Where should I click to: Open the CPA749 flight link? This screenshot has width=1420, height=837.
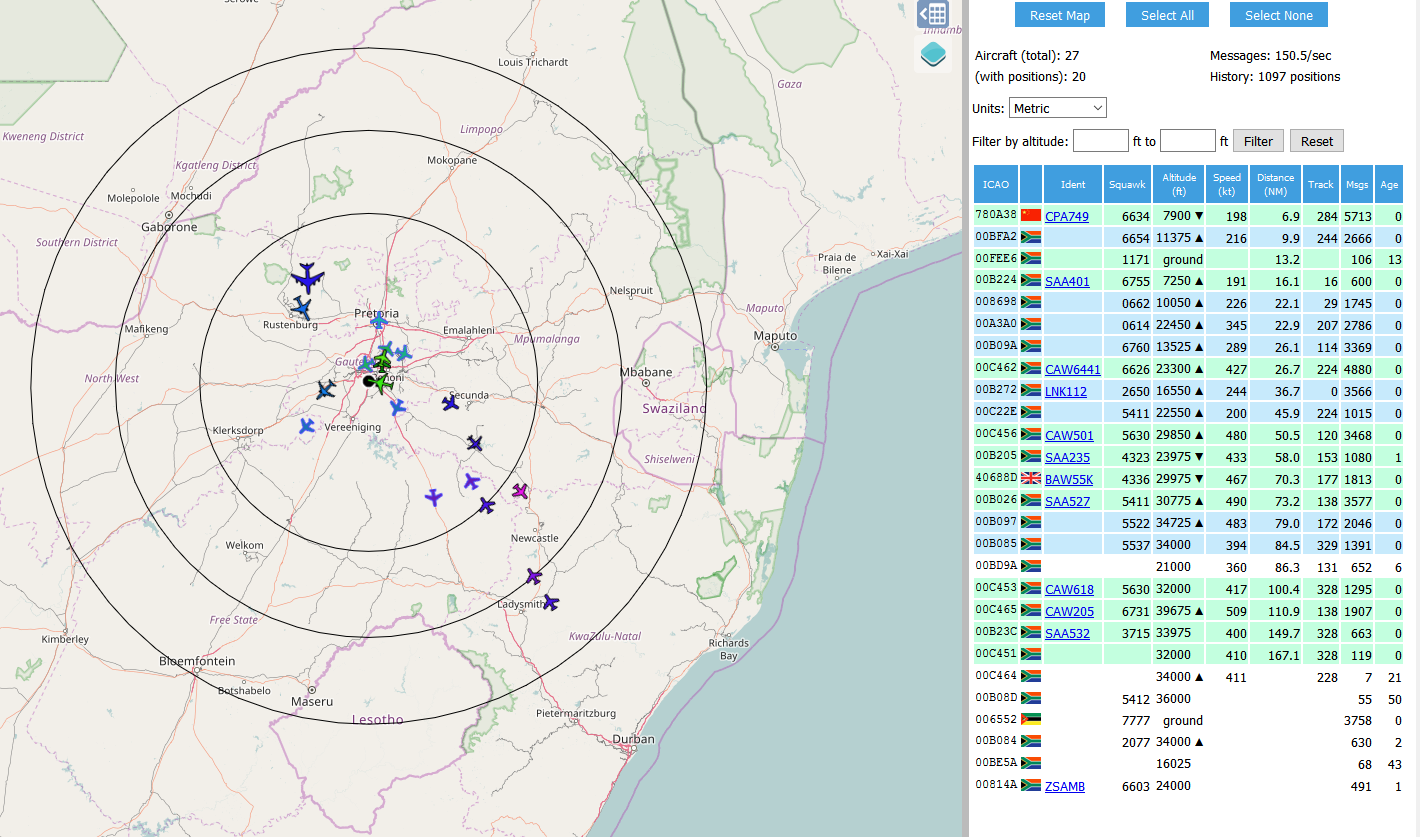(x=1066, y=216)
